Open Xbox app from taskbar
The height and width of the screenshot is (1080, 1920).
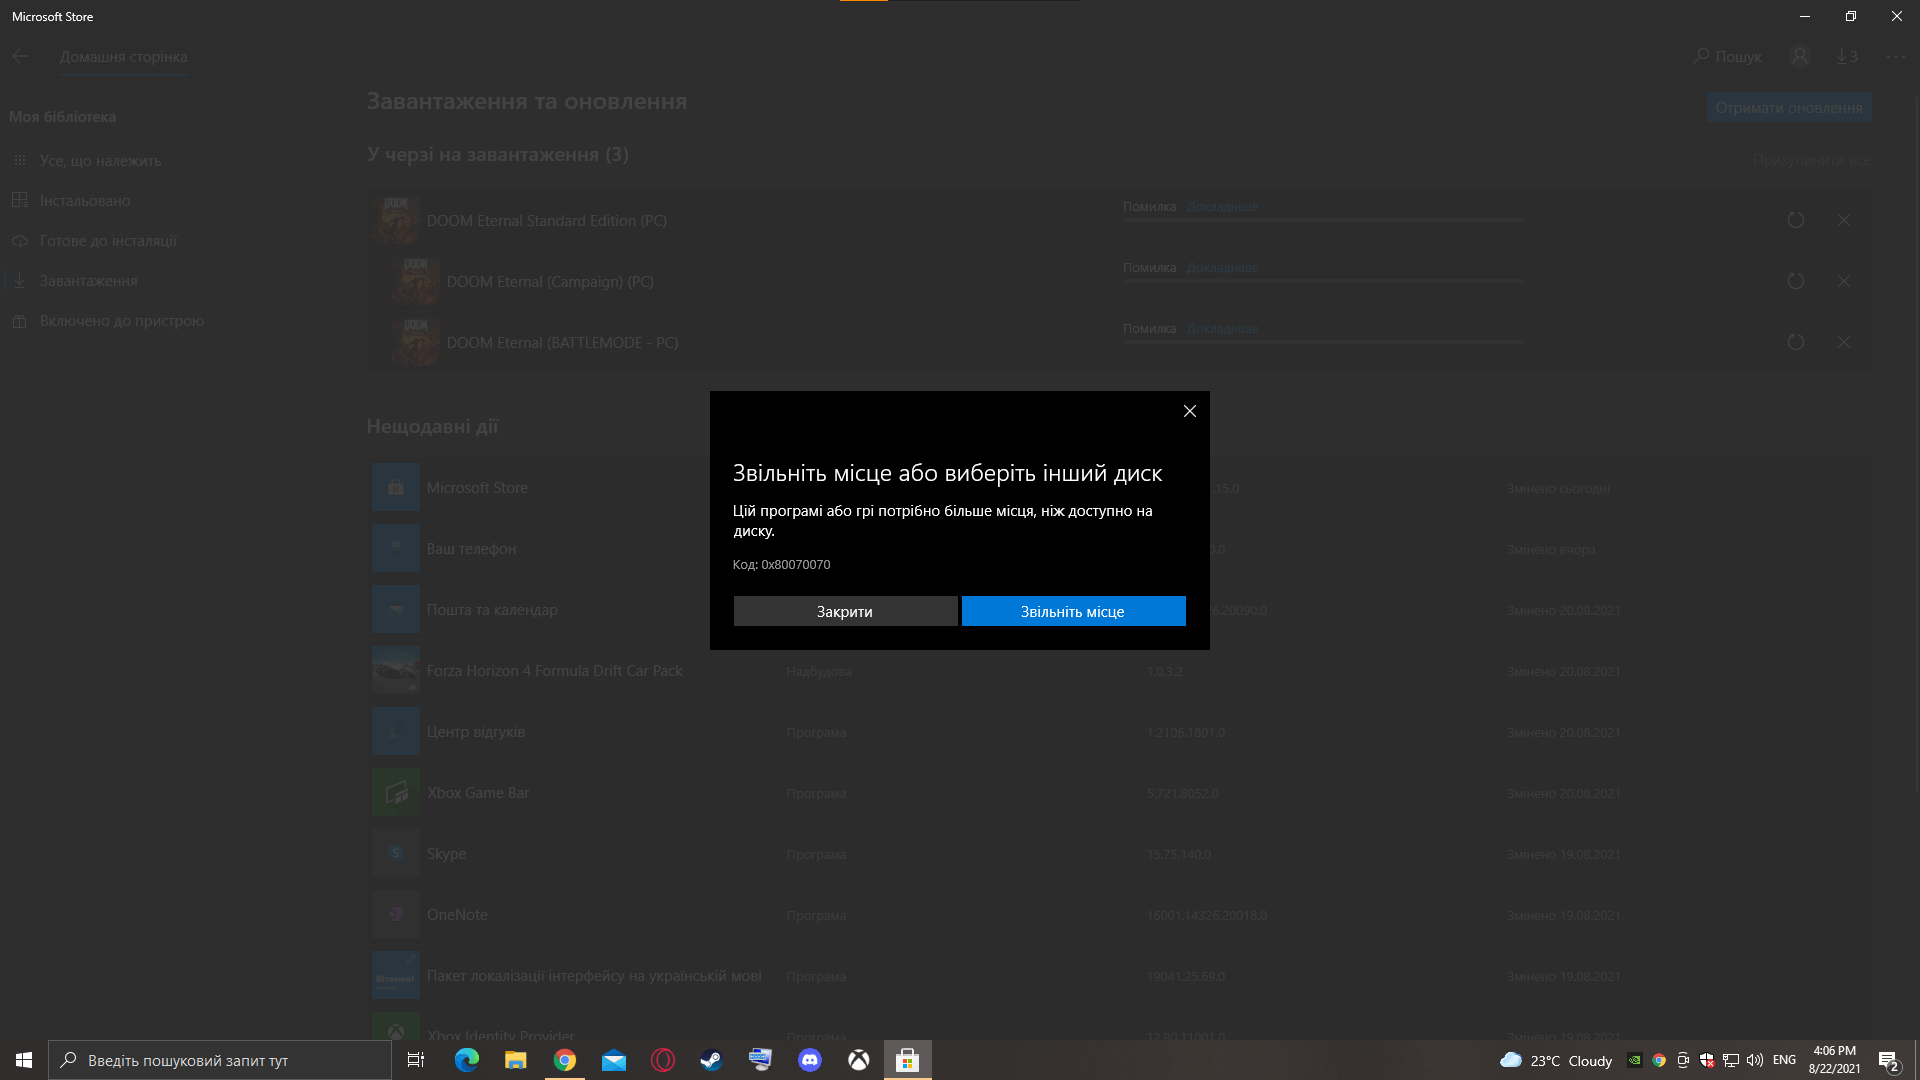[x=859, y=1060]
